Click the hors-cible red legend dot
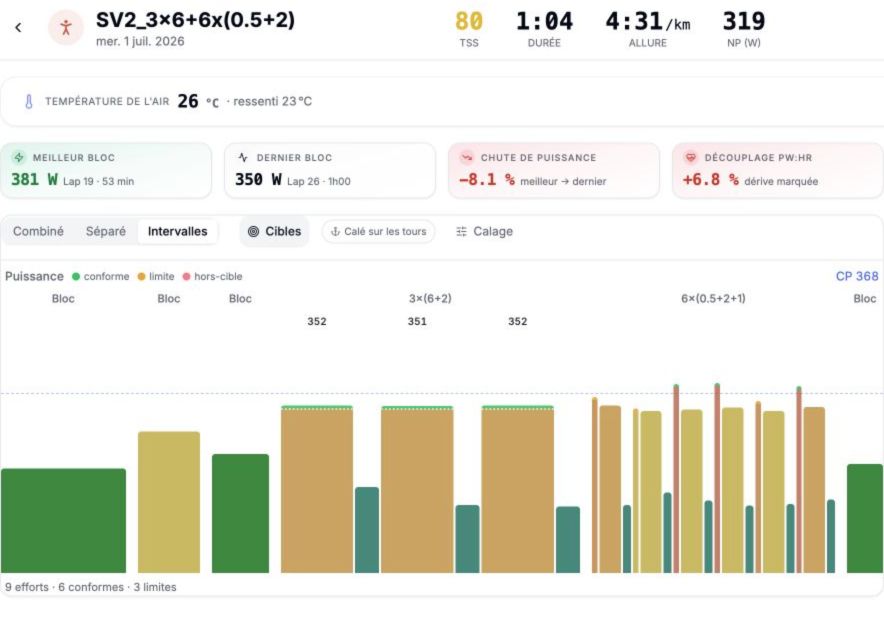 tap(187, 276)
